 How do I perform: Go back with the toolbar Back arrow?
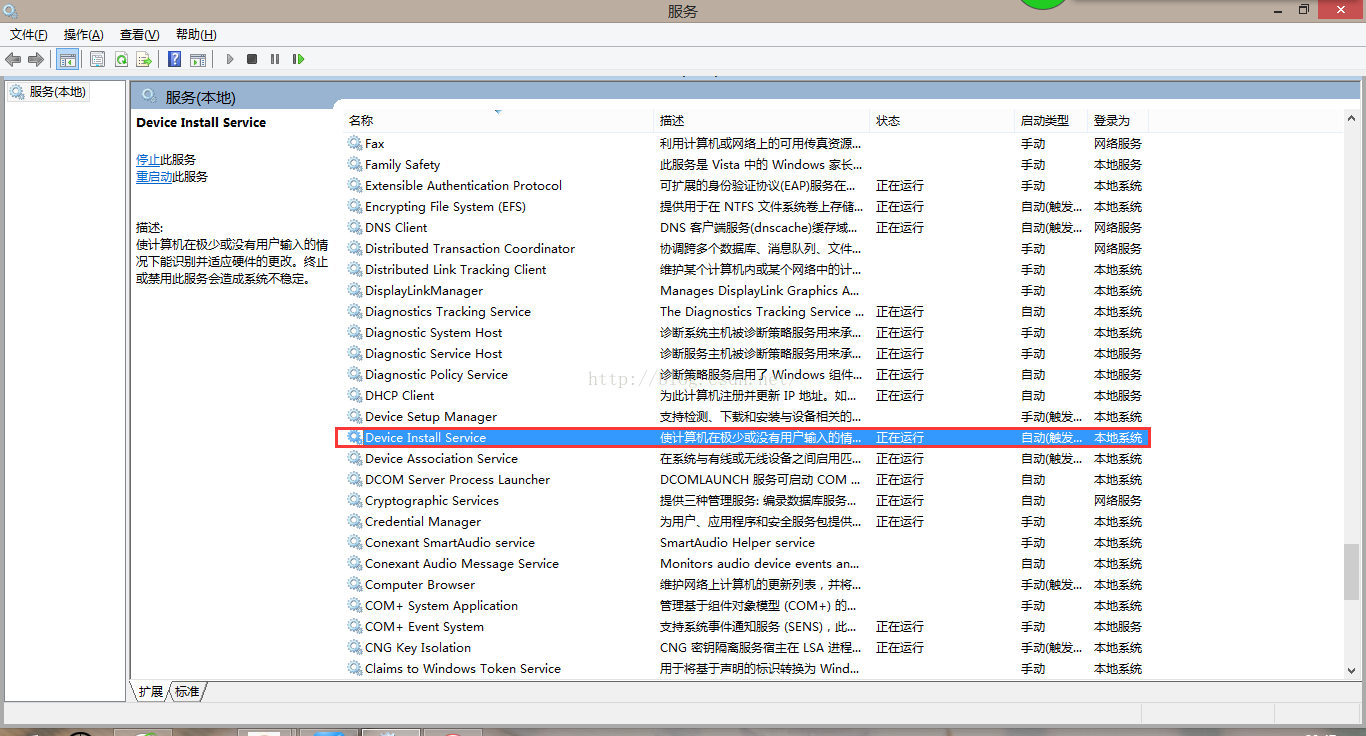[x=13, y=60]
